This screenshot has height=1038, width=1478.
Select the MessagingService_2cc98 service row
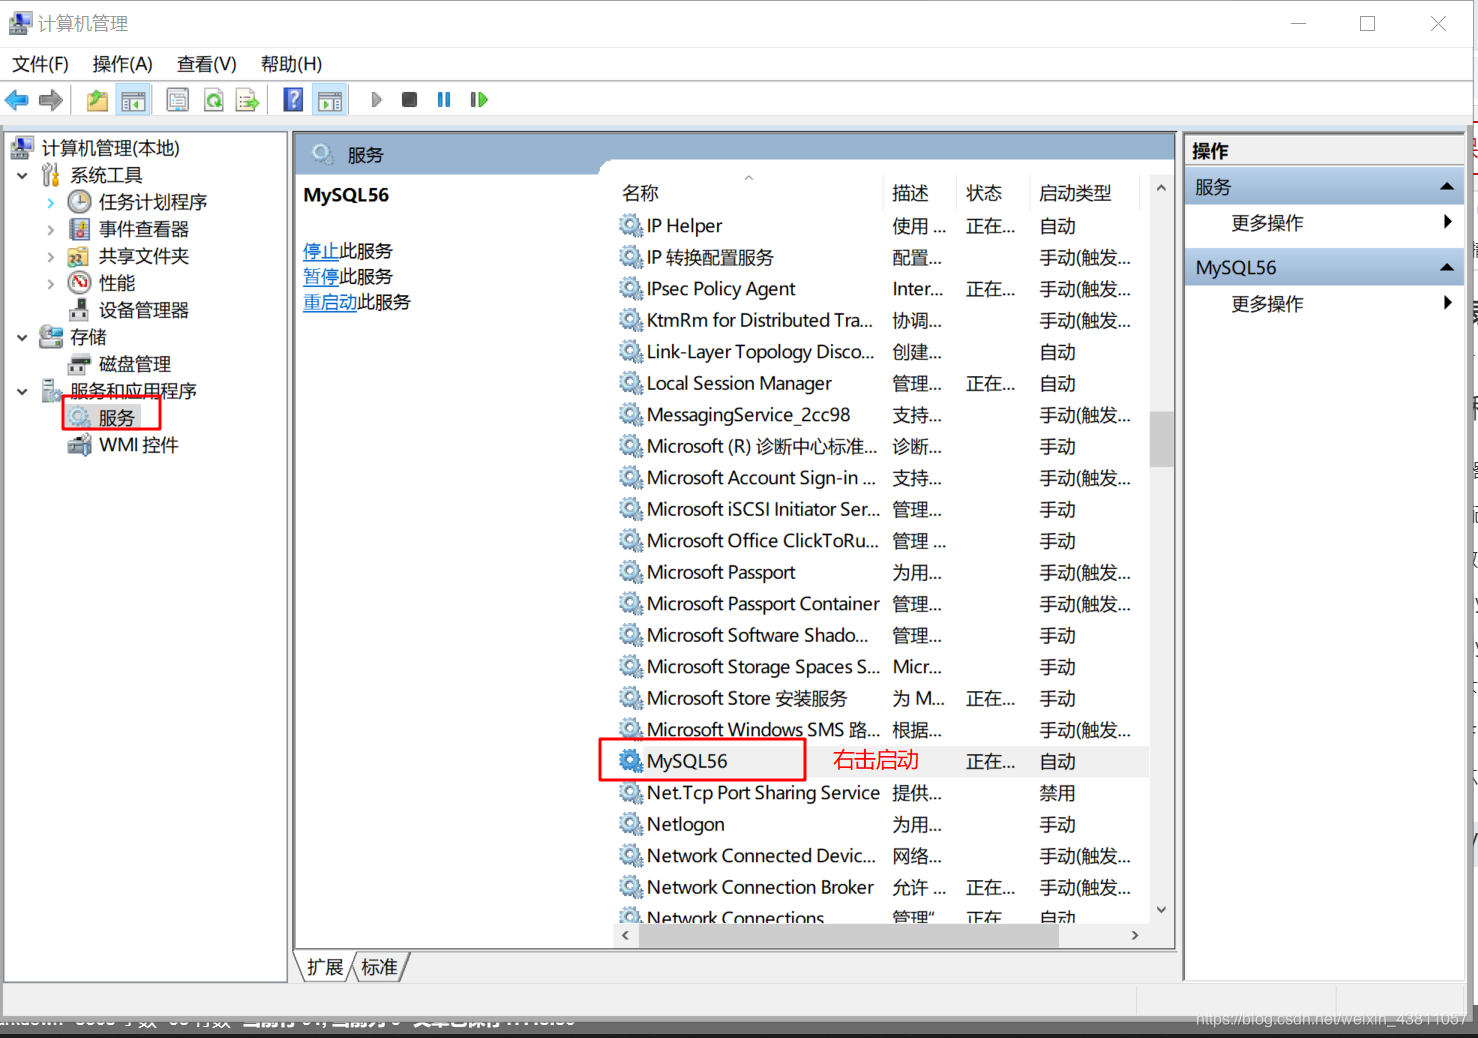(x=883, y=415)
